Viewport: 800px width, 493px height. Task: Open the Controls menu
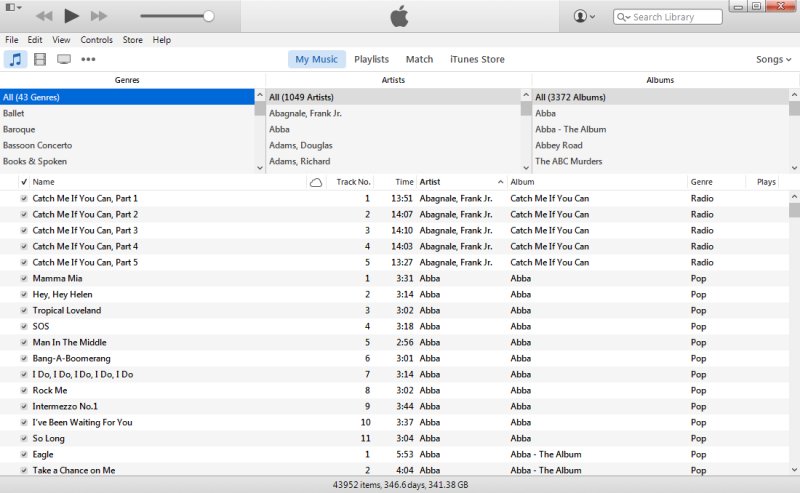96,40
